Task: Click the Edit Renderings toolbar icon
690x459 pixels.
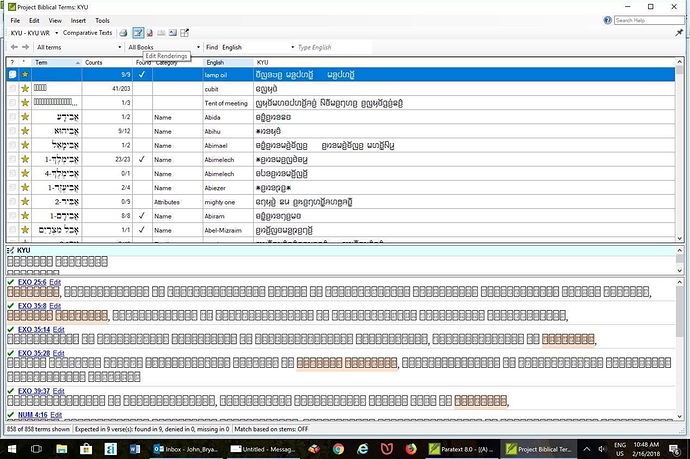Action: click(x=138, y=33)
